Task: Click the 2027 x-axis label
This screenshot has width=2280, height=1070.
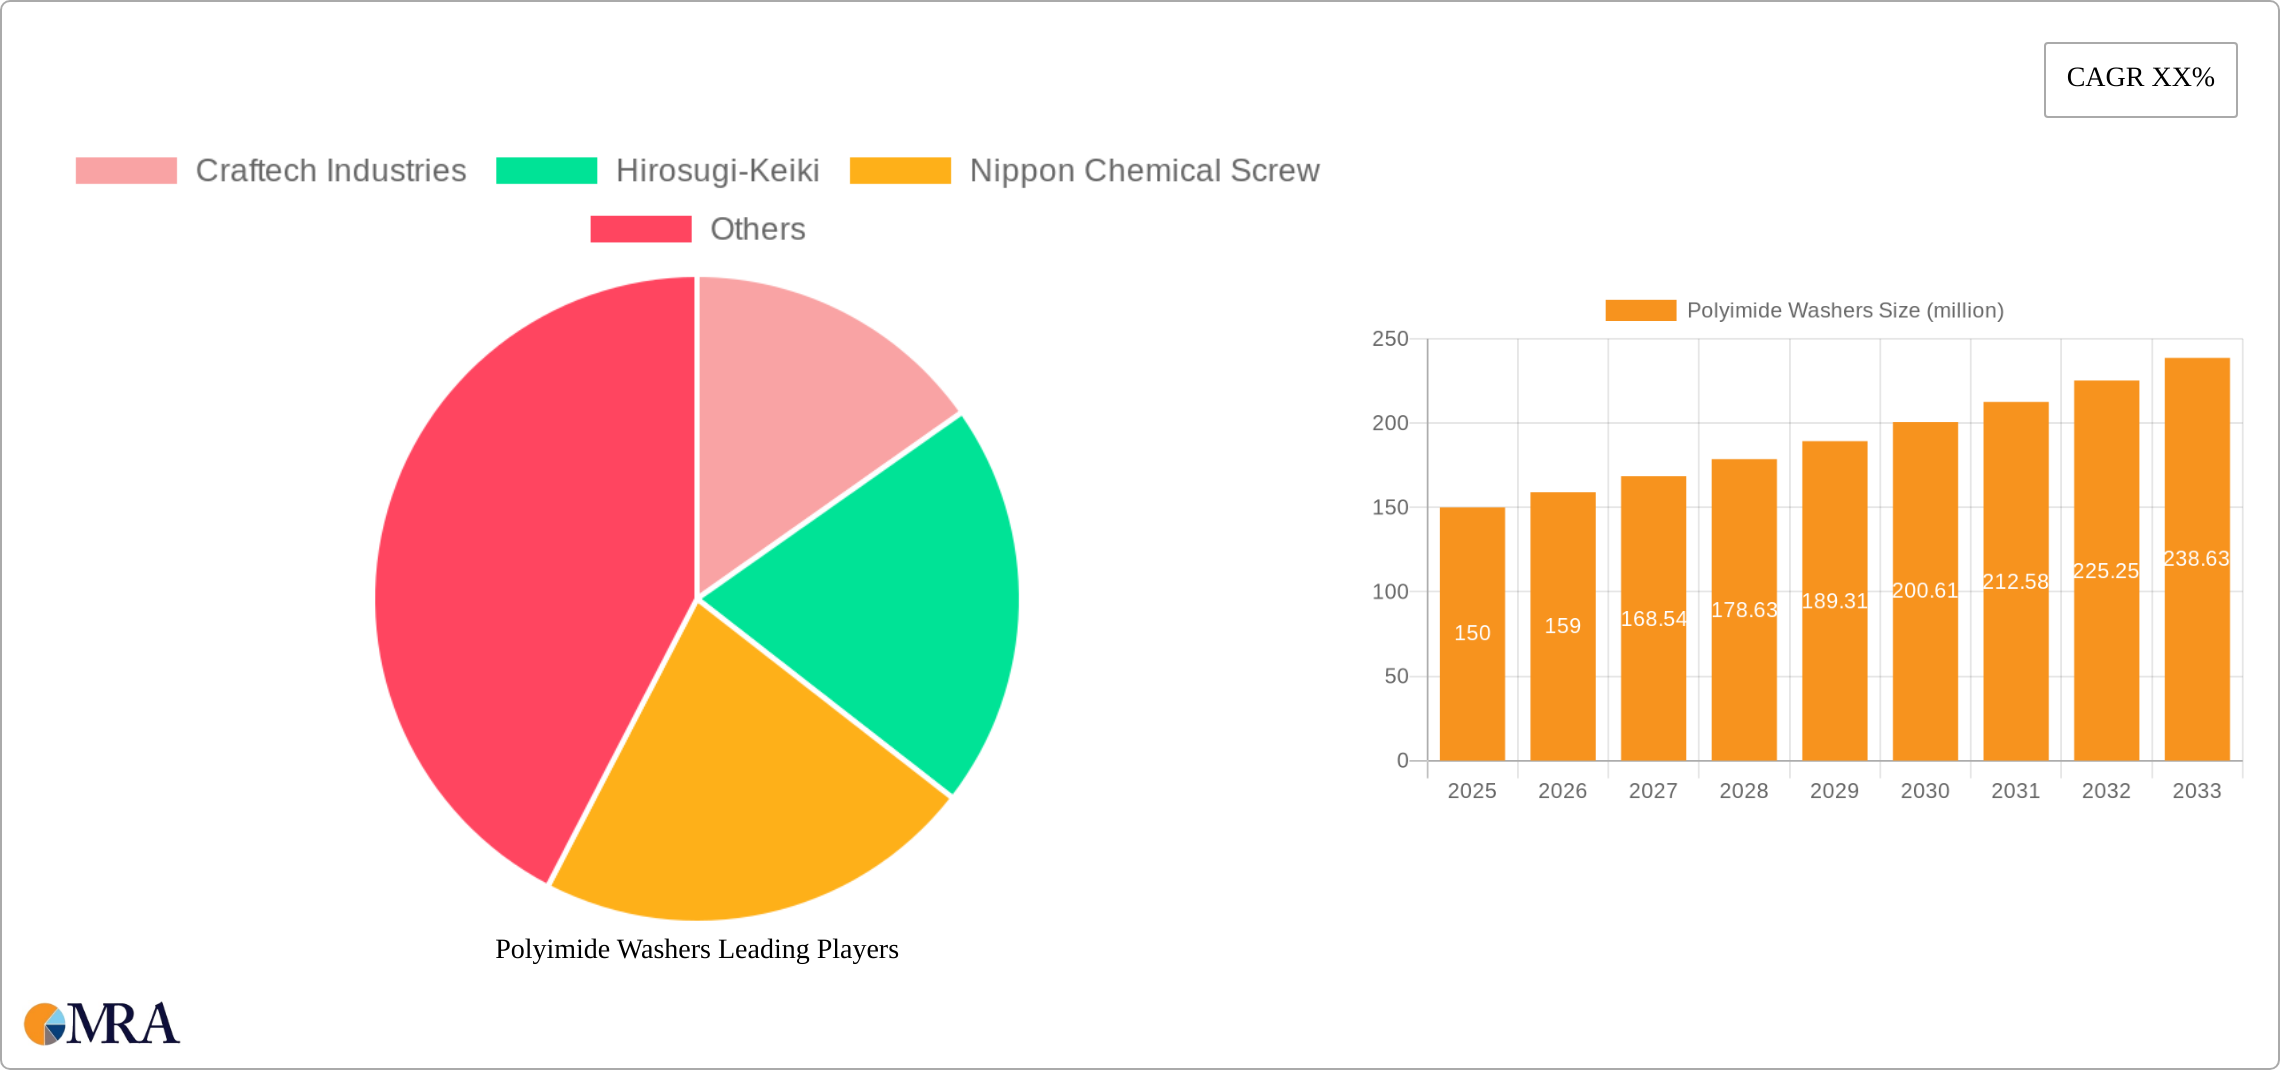Action: 1653,791
